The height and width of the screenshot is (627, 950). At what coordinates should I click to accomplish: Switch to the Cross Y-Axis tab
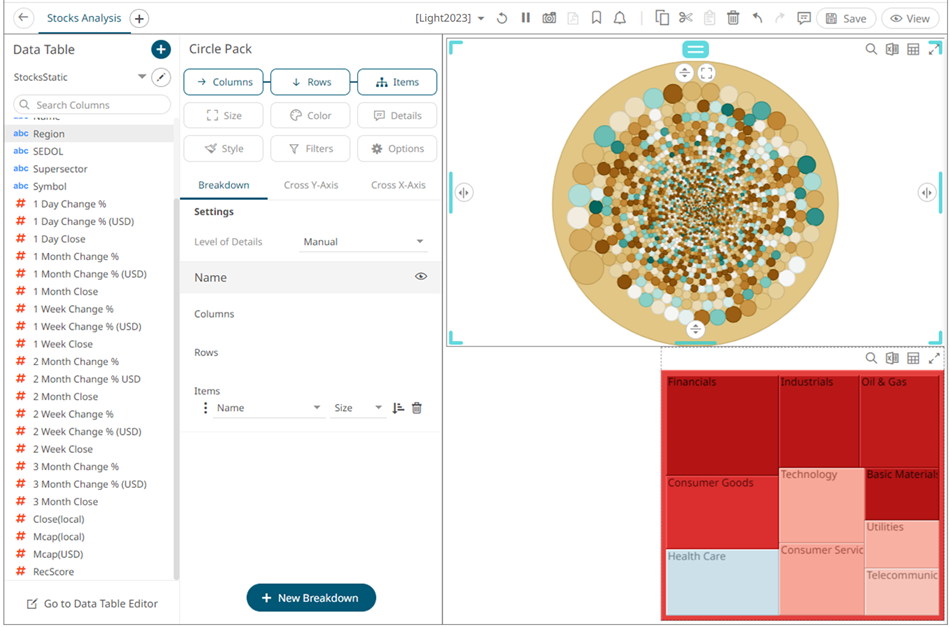(x=311, y=185)
